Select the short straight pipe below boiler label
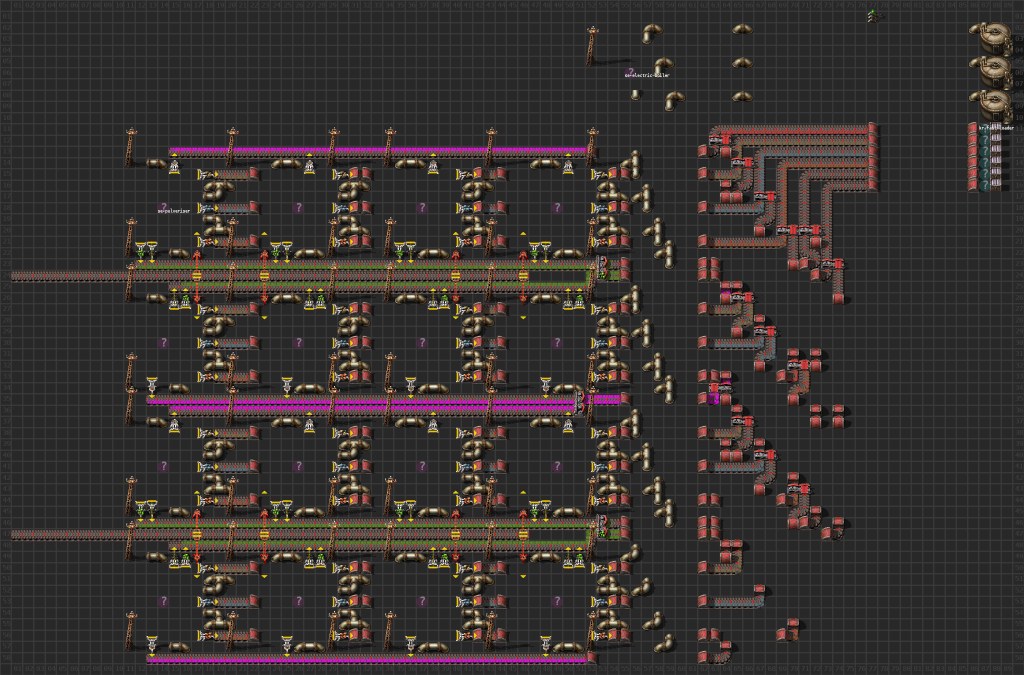This screenshot has height=675, width=1024. coord(634,94)
